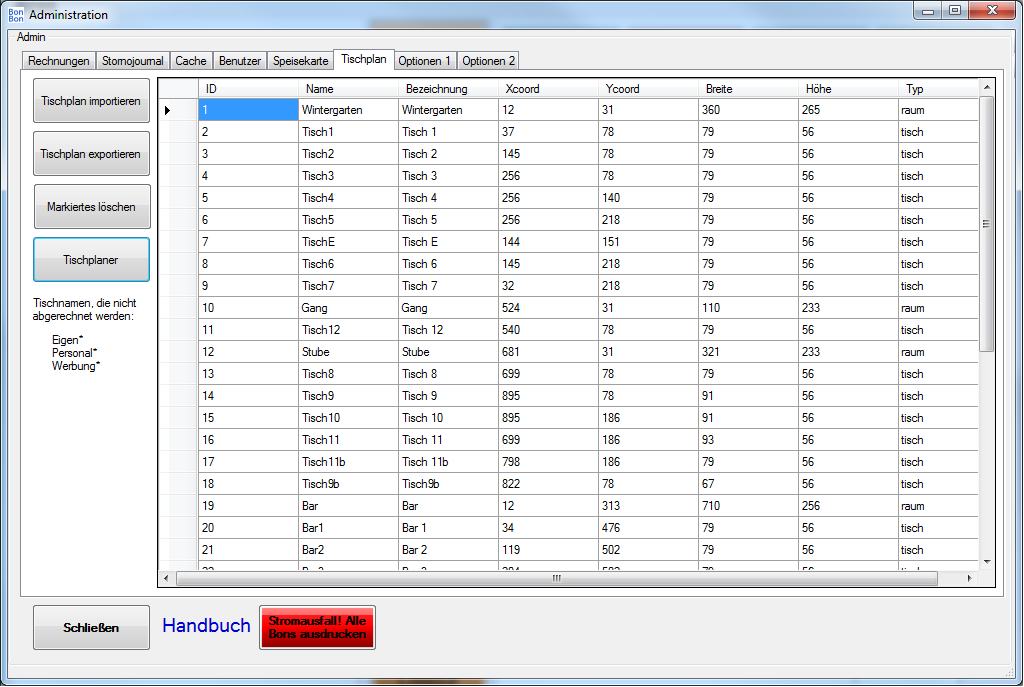Switch to the Rechnungen tab
The image size is (1024, 687).
(59, 61)
